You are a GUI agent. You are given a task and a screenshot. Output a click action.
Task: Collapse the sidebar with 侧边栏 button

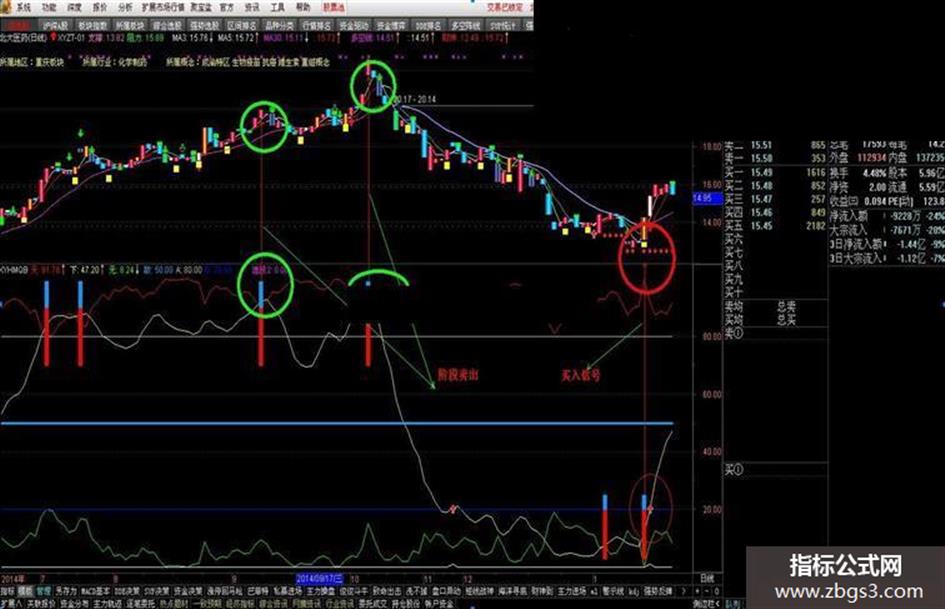point(706,604)
